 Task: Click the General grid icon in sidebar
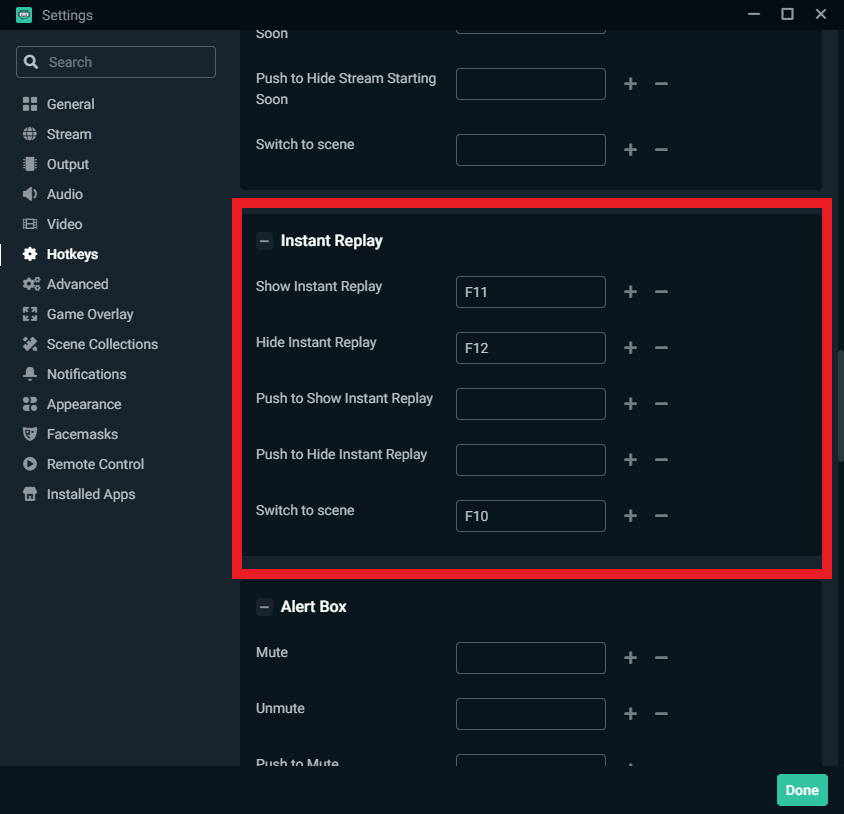tap(29, 104)
